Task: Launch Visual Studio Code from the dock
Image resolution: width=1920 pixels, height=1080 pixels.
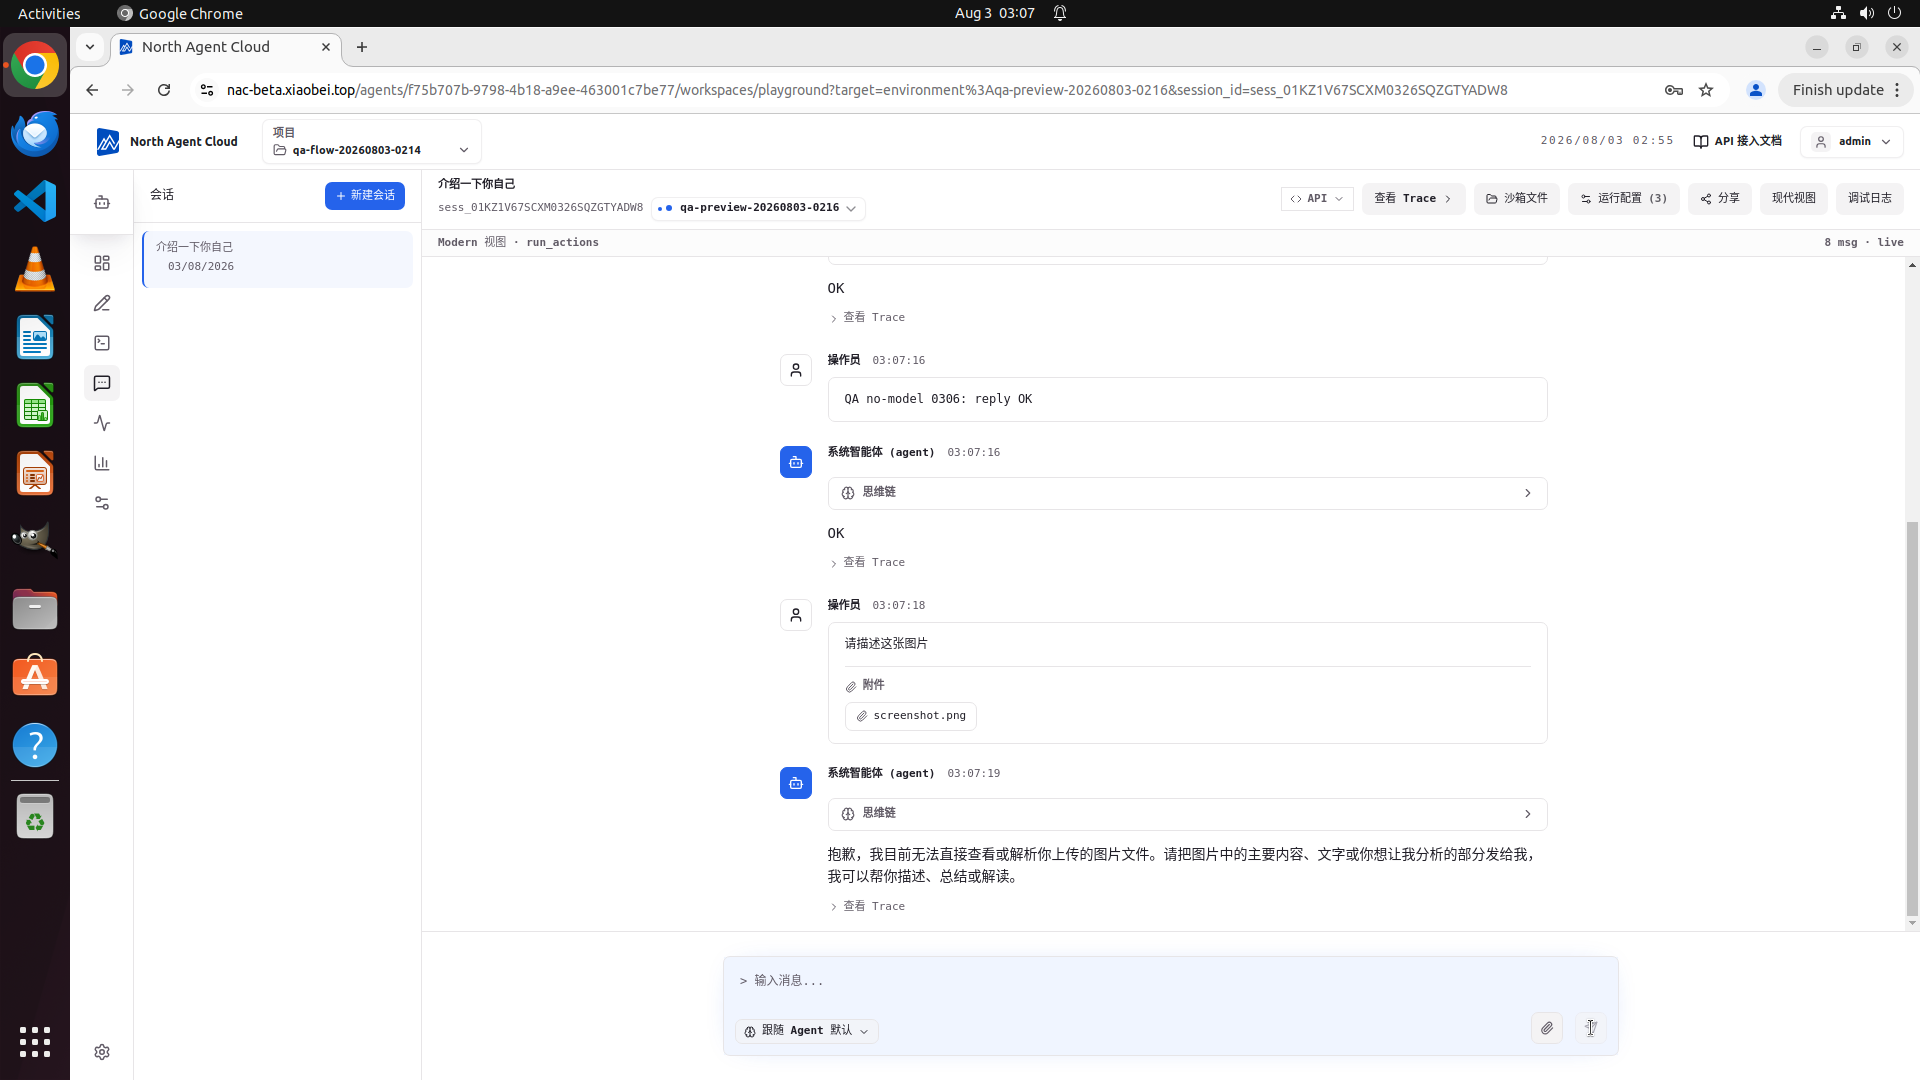Action: (x=35, y=201)
